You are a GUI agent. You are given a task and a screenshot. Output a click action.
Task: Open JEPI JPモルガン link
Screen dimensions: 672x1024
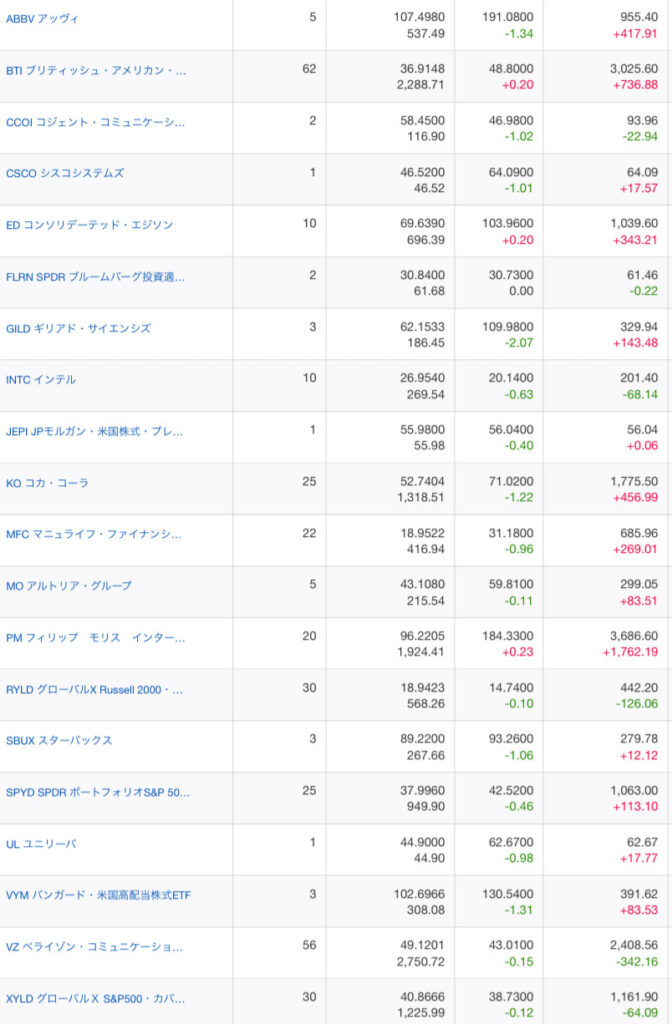pyautogui.click(x=95, y=431)
